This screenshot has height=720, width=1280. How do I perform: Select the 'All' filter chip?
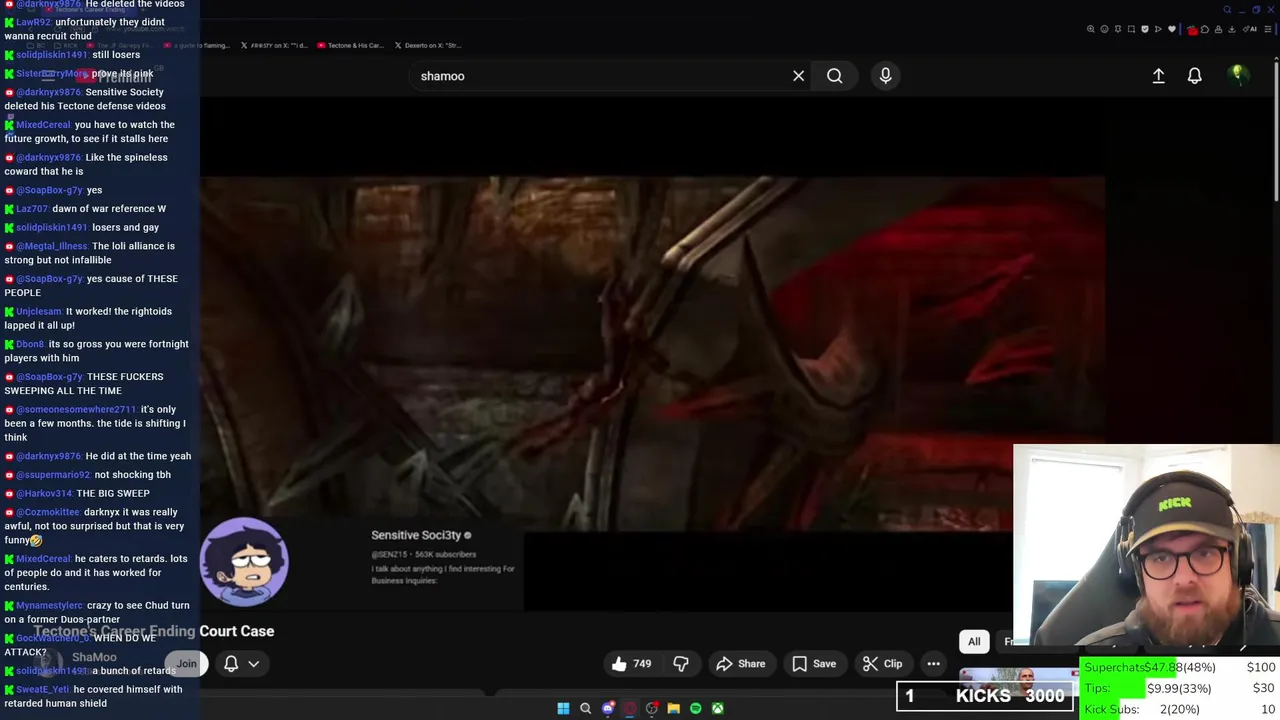(x=974, y=641)
